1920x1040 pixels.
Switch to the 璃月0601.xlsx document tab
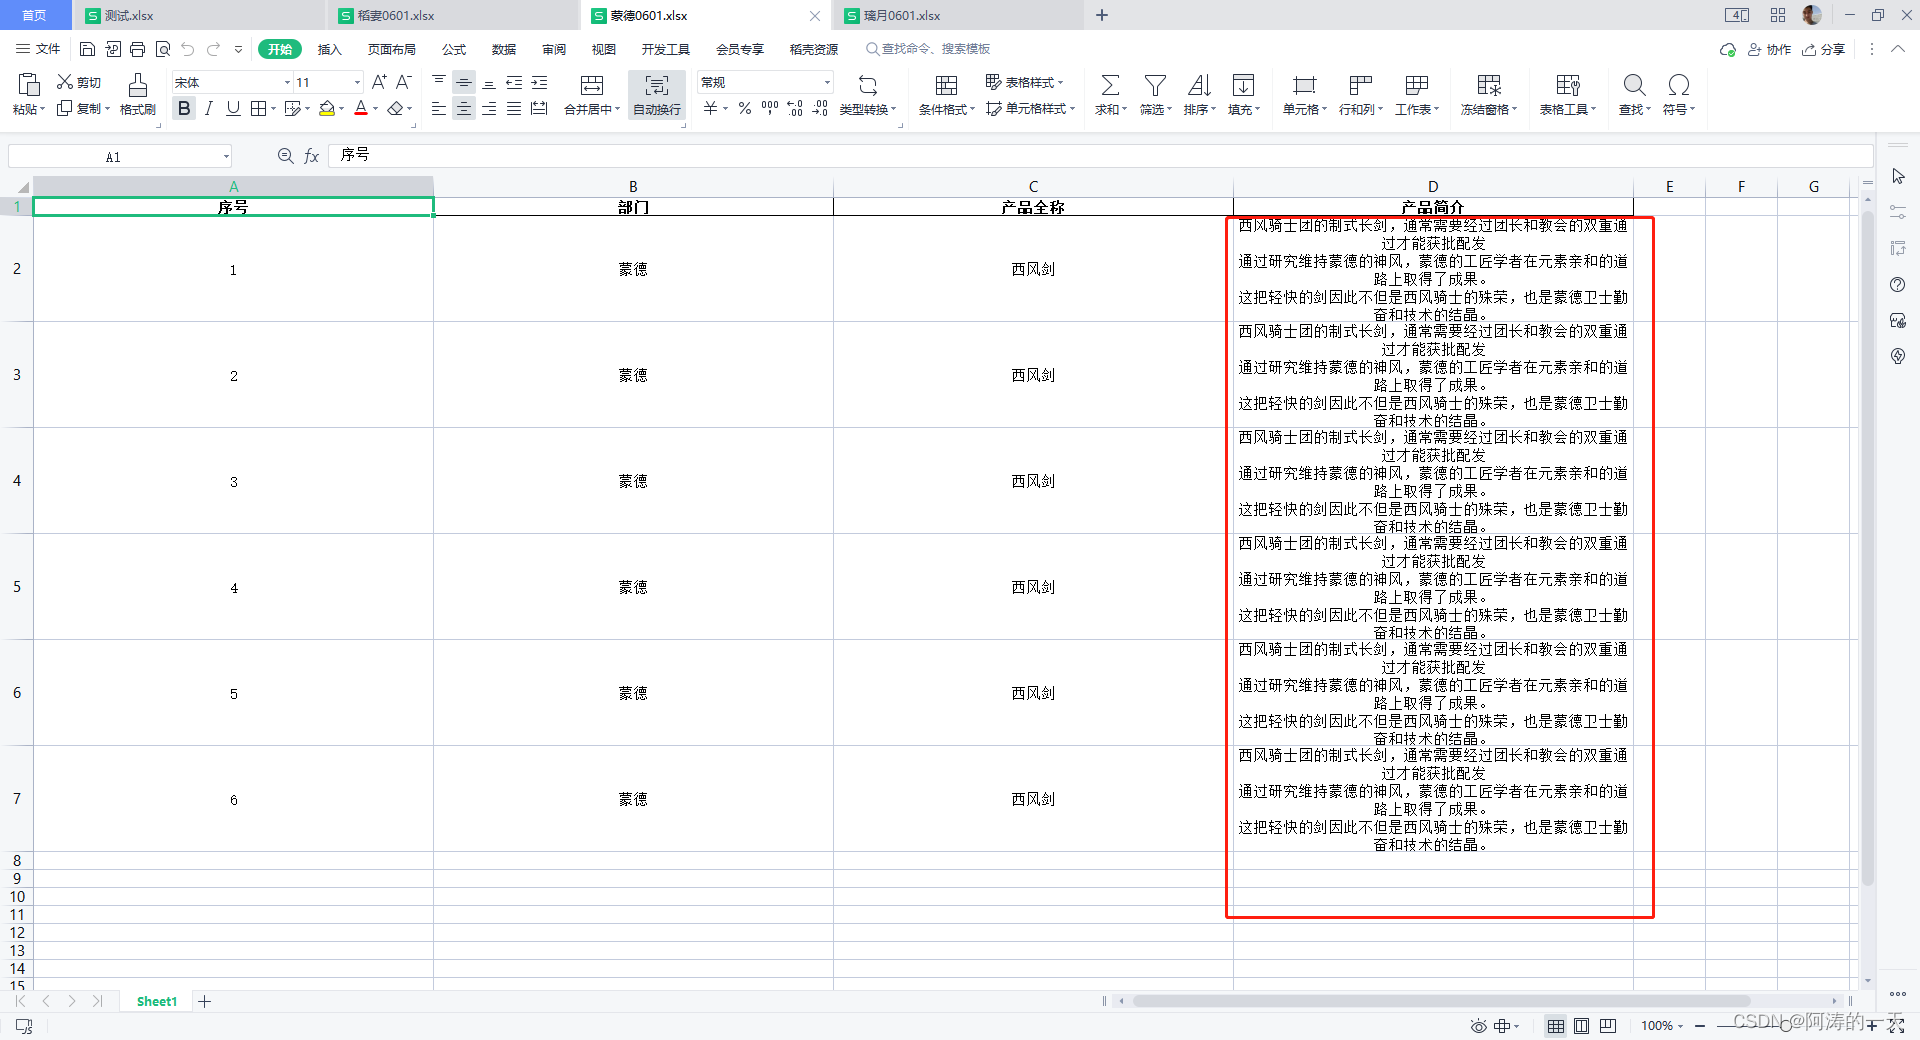(958, 15)
